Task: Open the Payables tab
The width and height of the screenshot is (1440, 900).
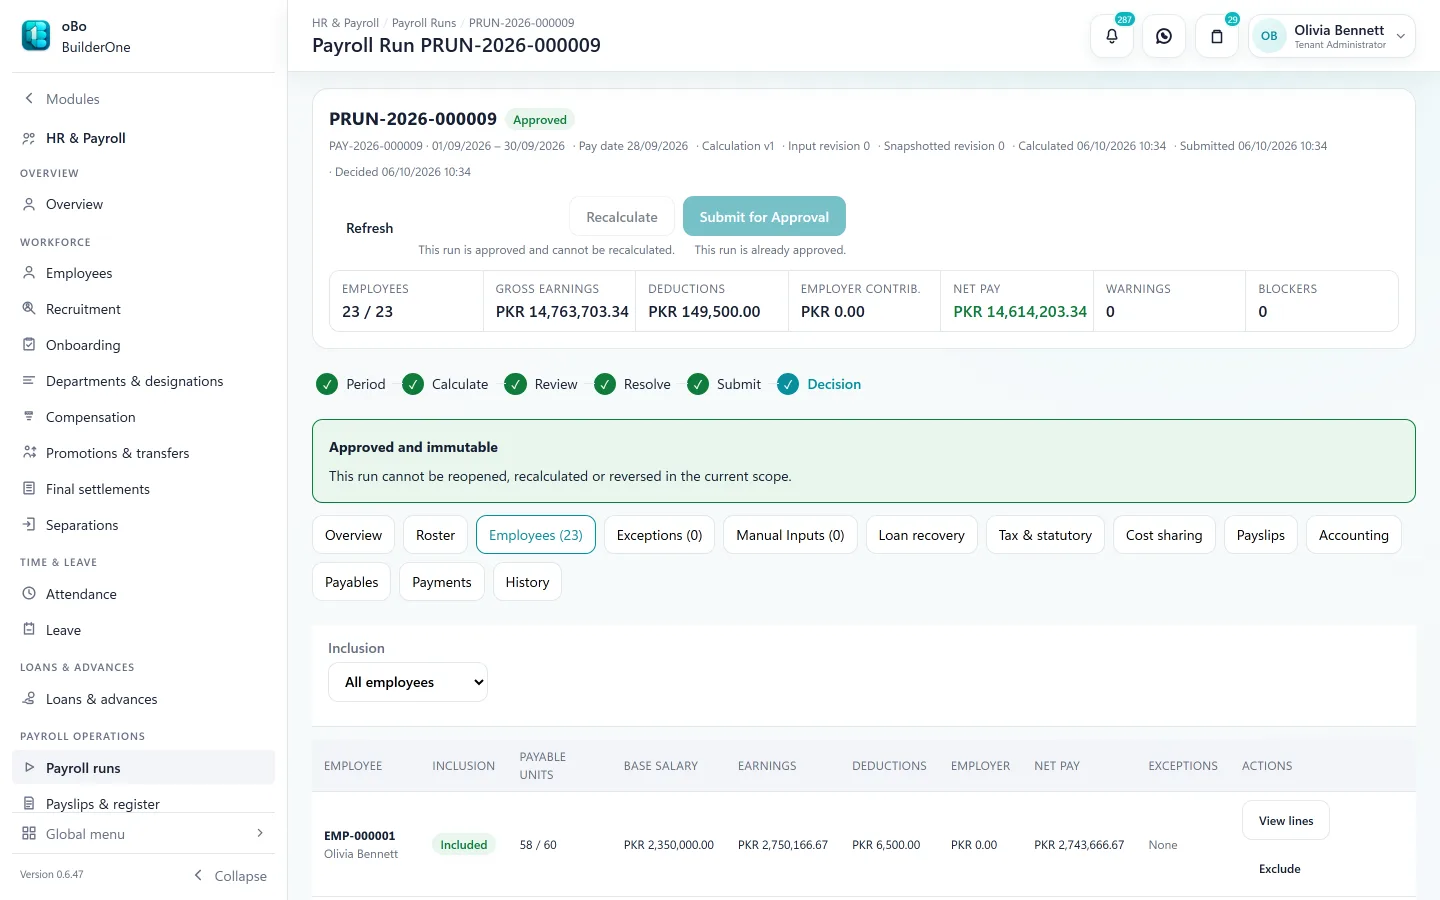Action: pos(352,582)
